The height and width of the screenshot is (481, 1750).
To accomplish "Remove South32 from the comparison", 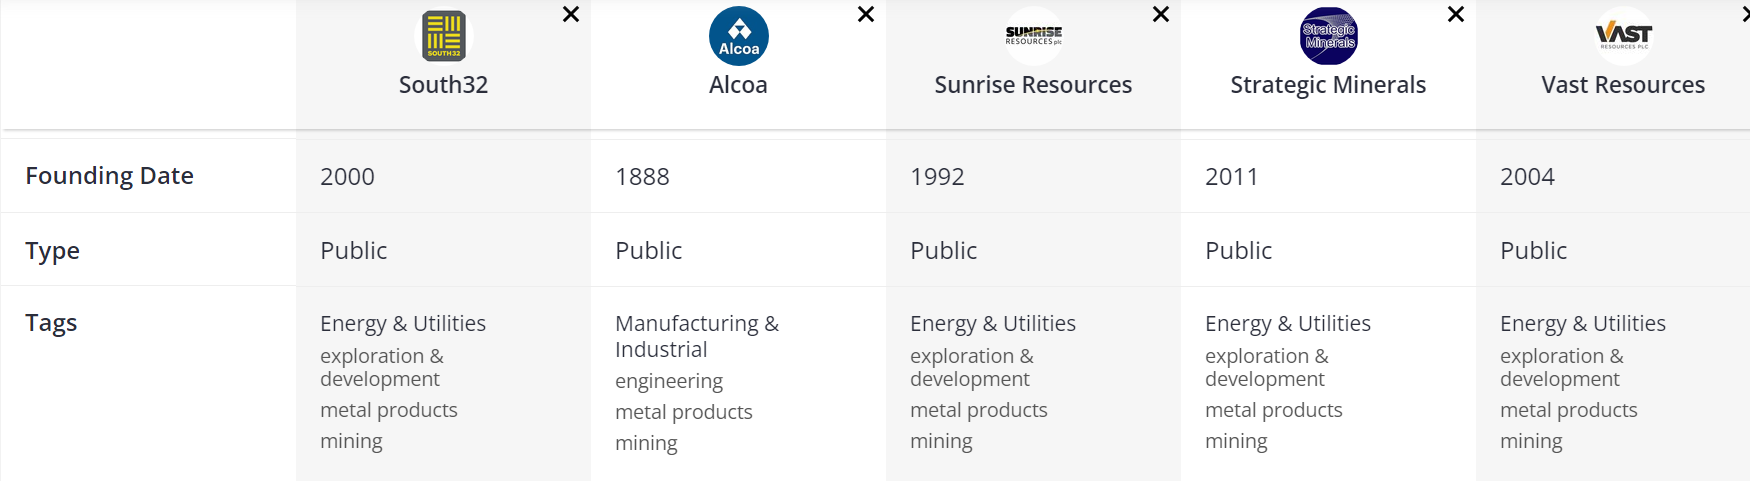I will [571, 14].
